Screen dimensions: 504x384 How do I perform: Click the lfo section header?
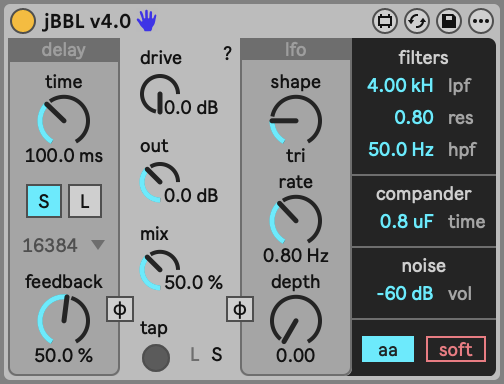coord(295,50)
